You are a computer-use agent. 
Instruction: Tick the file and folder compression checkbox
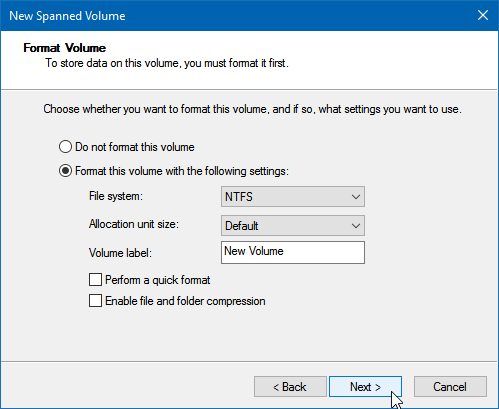pos(95,301)
